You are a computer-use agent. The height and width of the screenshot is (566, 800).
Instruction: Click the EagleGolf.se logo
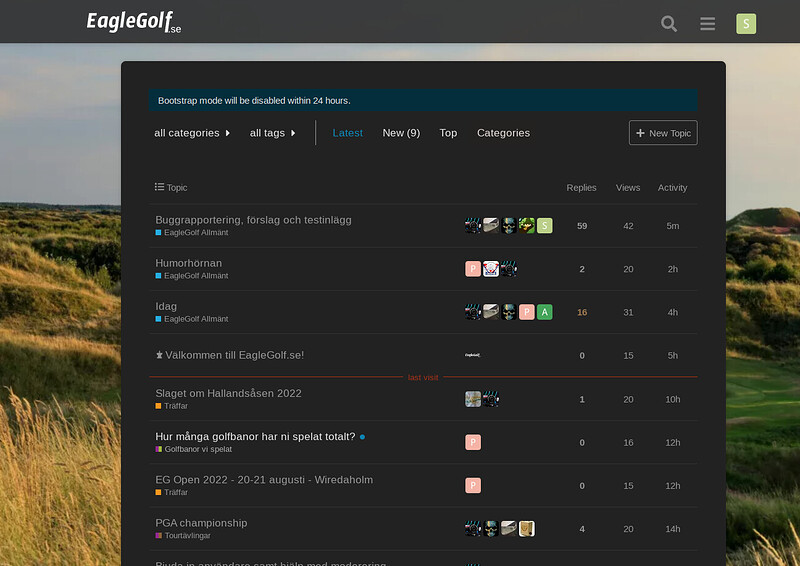pyautogui.click(x=134, y=22)
